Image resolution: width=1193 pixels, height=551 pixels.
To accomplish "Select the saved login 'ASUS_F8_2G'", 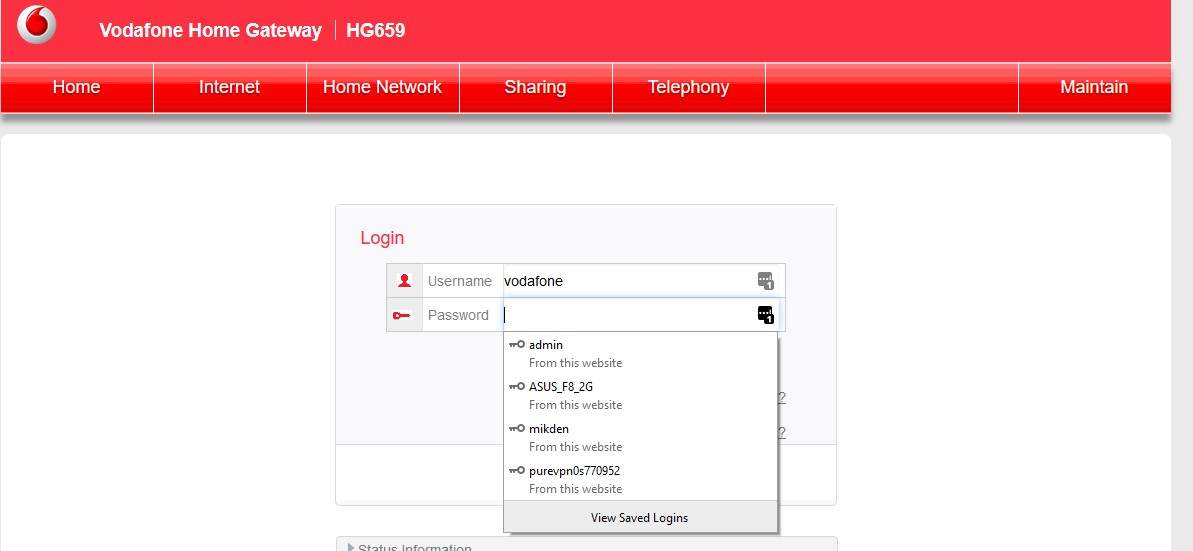I will [x=641, y=396].
